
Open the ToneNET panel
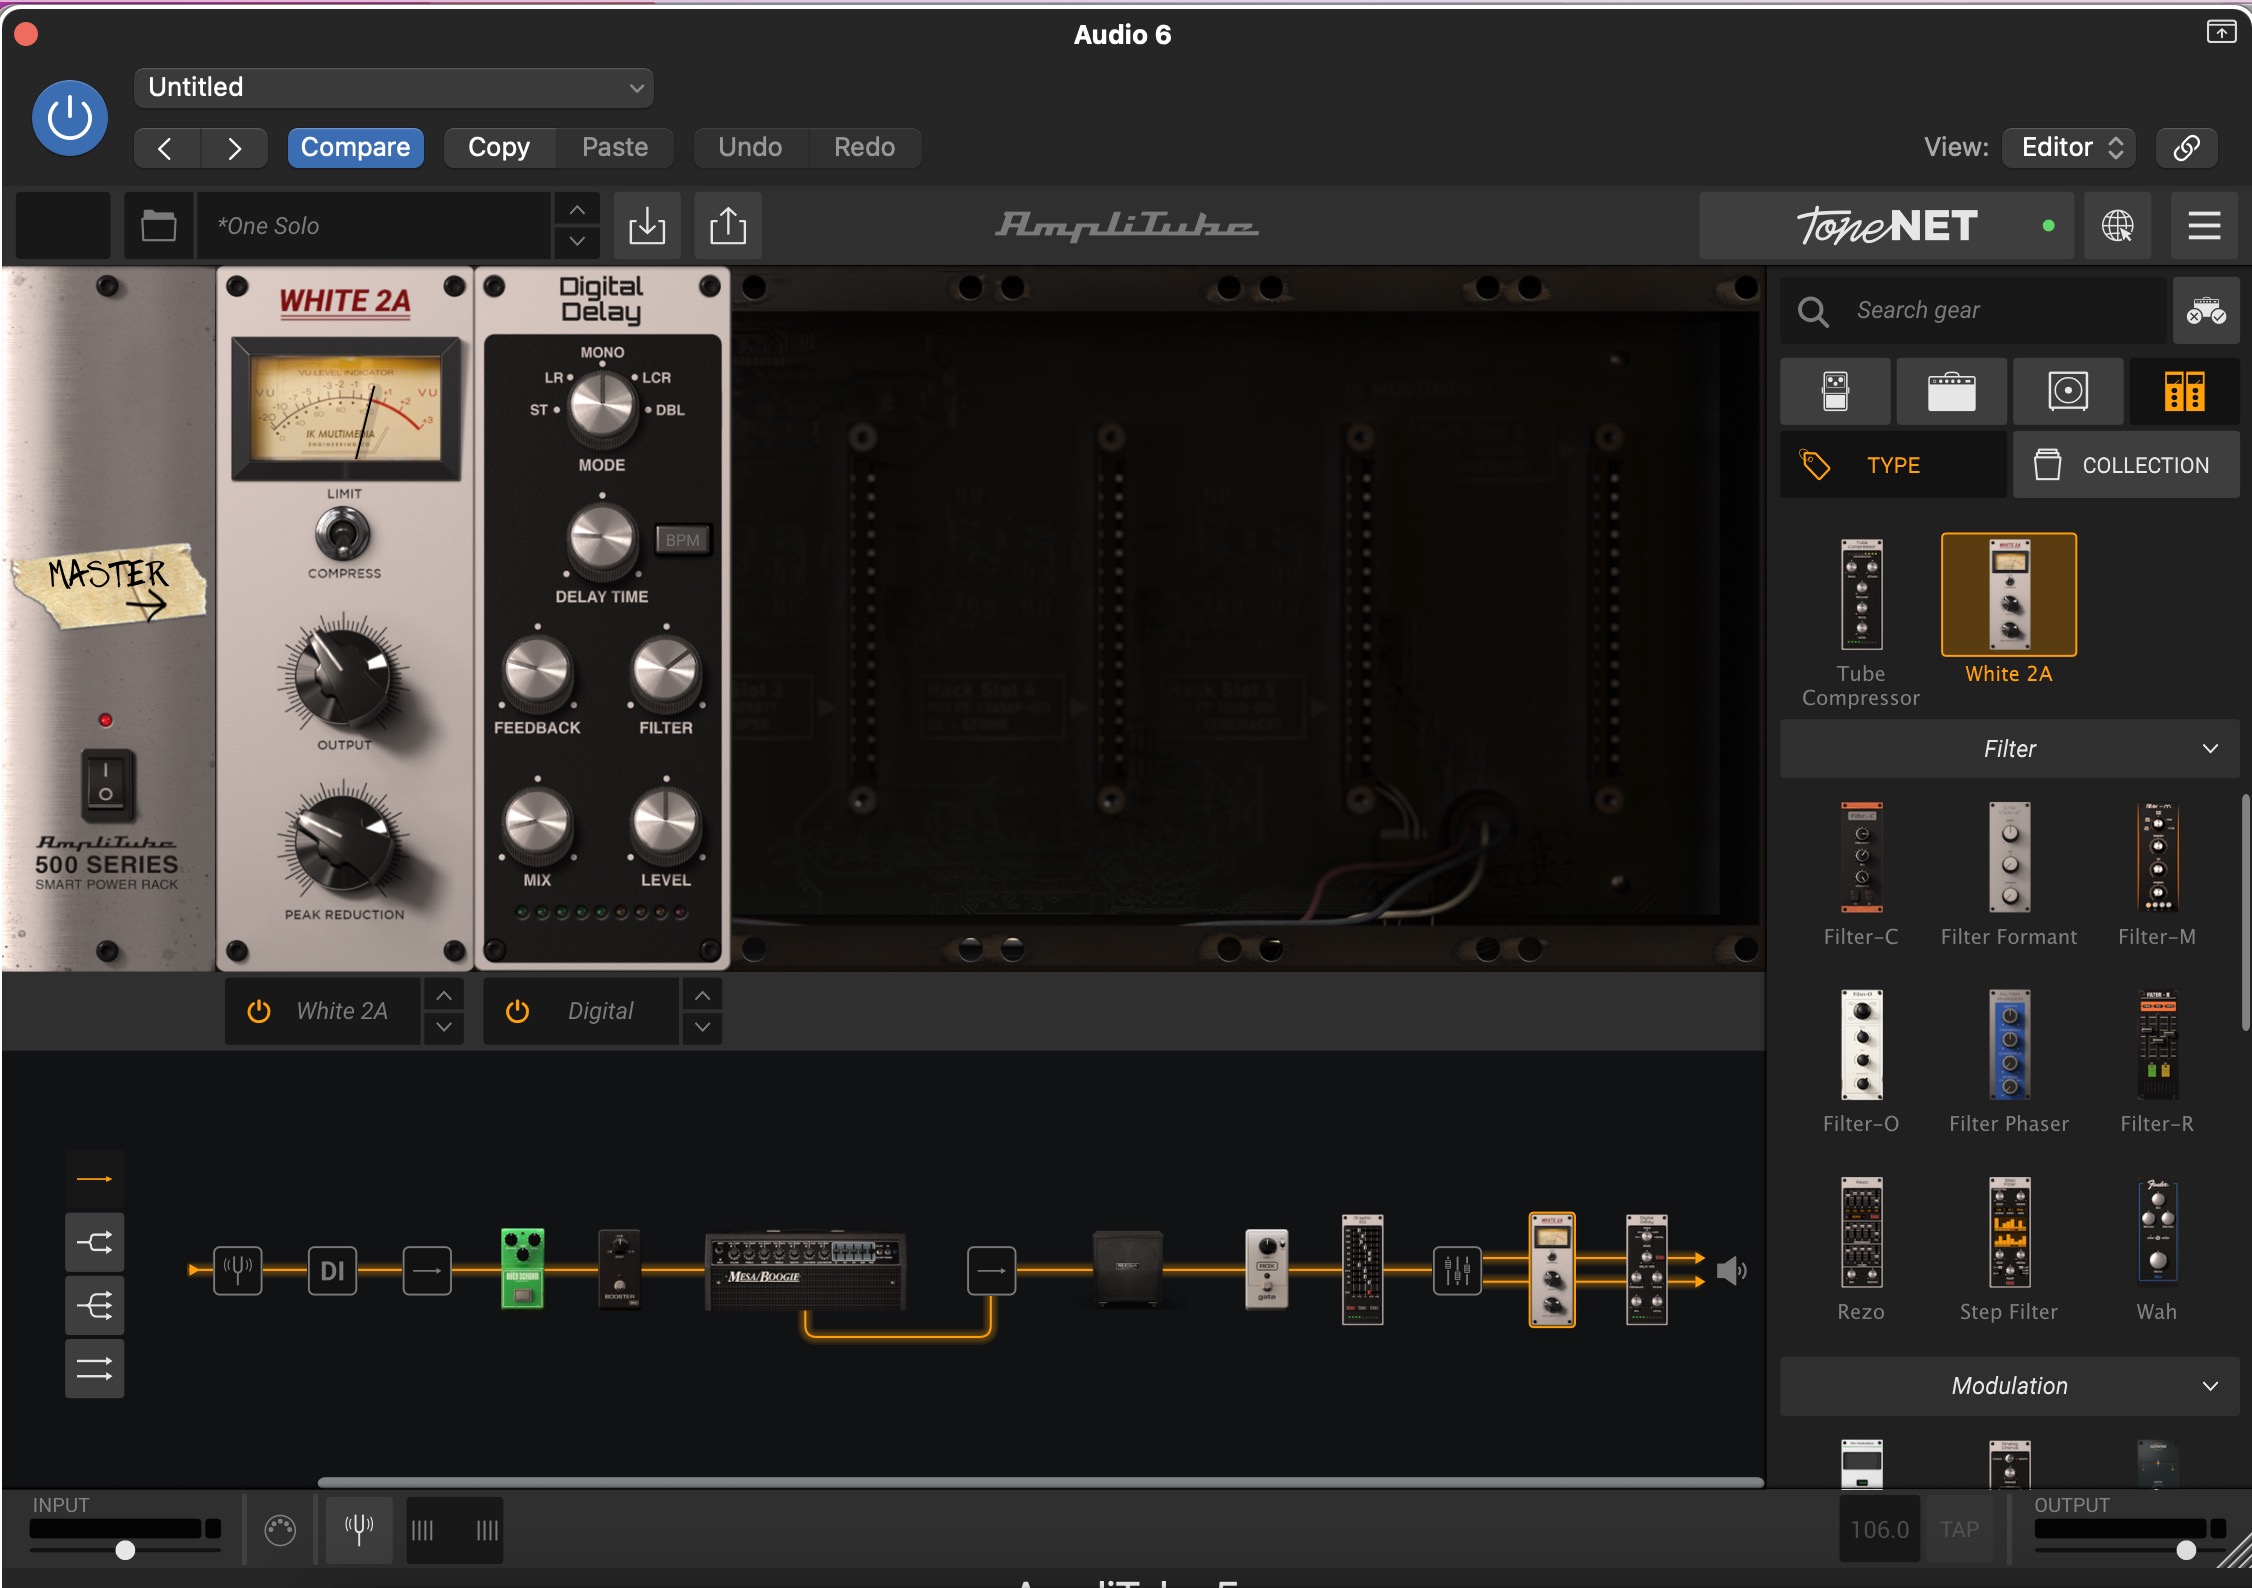pyautogui.click(x=1886, y=226)
